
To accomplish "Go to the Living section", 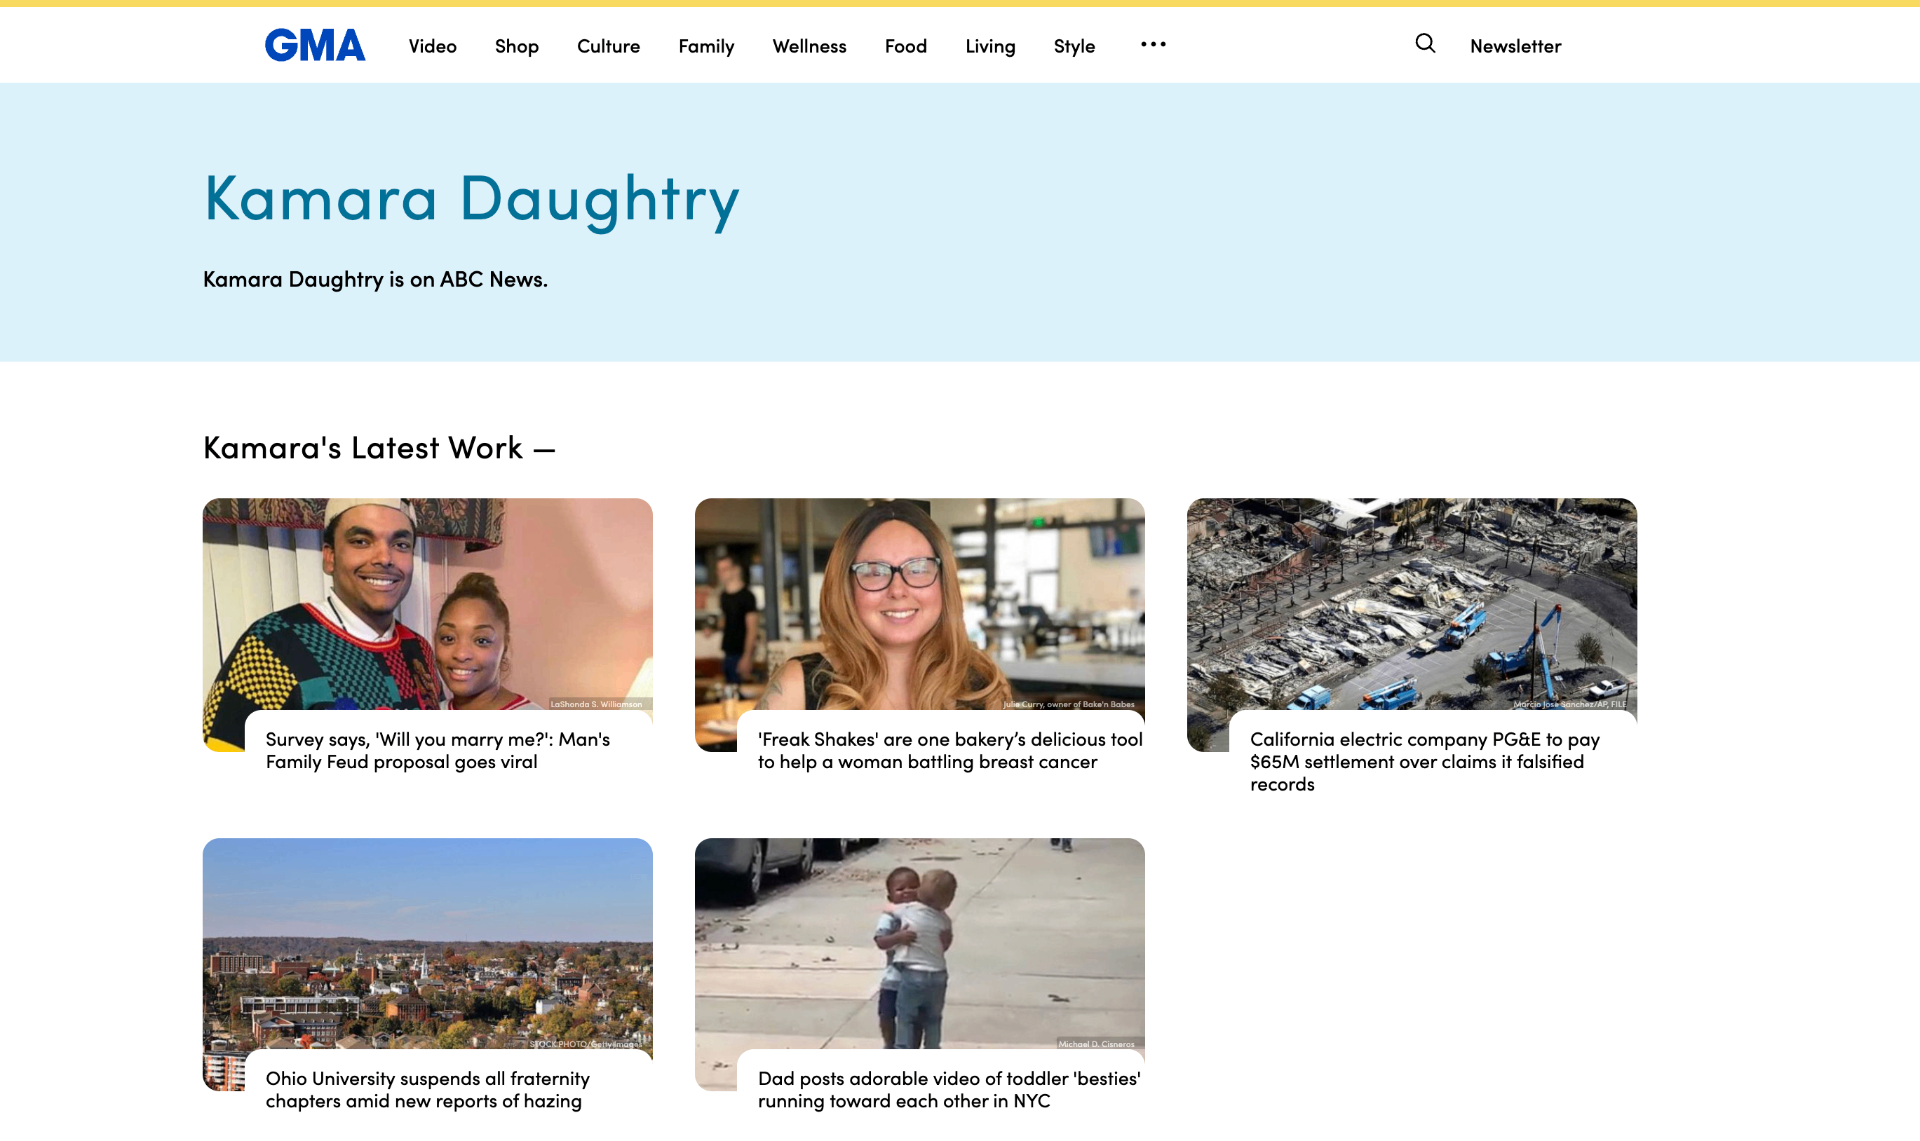I will (990, 46).
